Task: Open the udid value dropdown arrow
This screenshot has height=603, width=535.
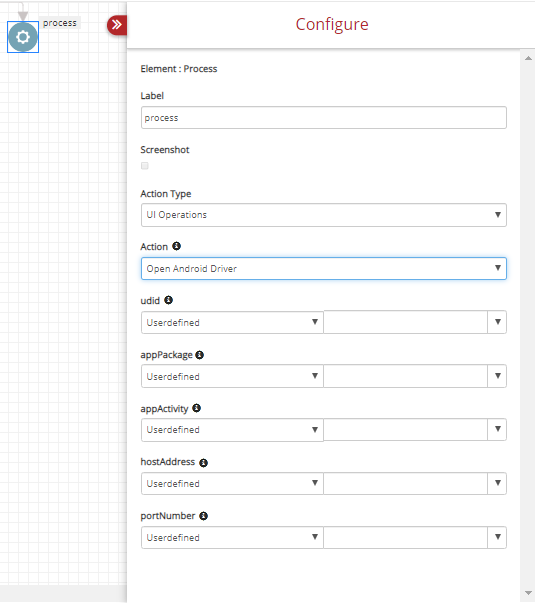Action: 497,322
